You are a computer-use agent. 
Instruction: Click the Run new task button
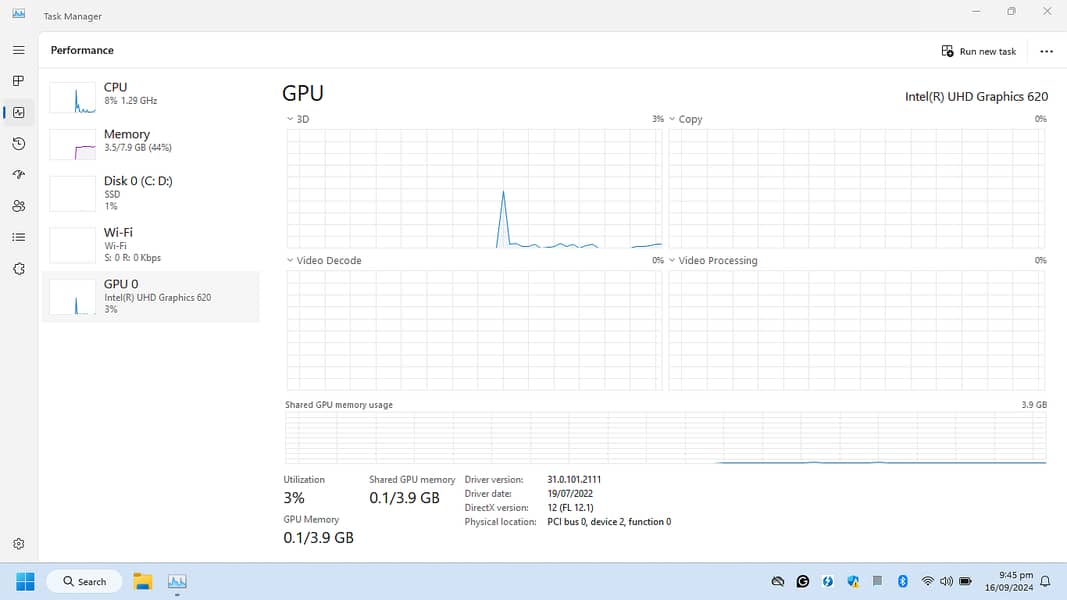click(978, 51)
